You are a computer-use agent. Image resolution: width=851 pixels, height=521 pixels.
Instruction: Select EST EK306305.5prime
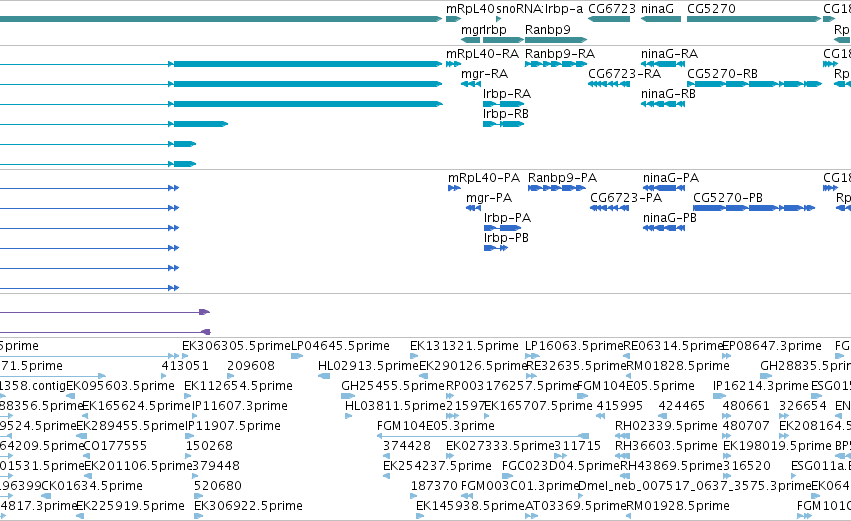click(237, 346)
